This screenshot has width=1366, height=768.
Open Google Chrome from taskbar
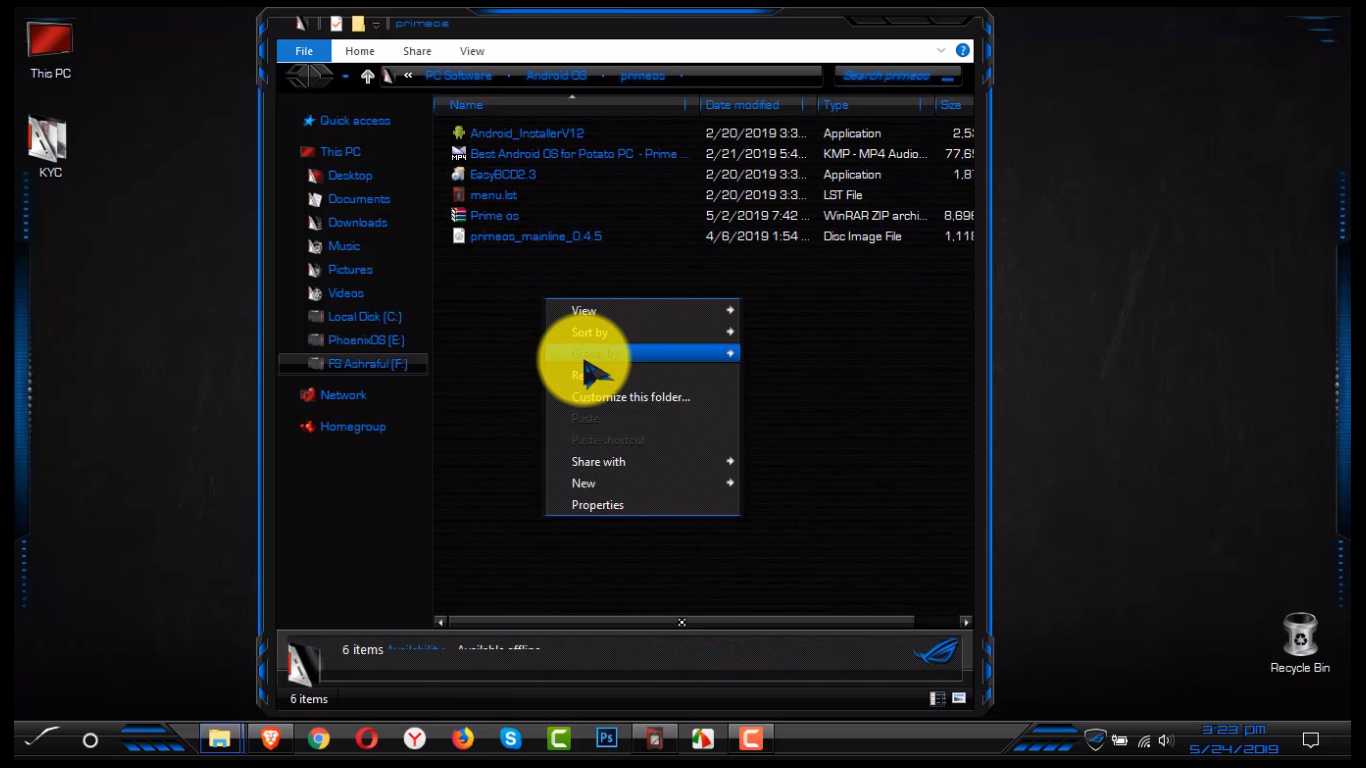318,739
